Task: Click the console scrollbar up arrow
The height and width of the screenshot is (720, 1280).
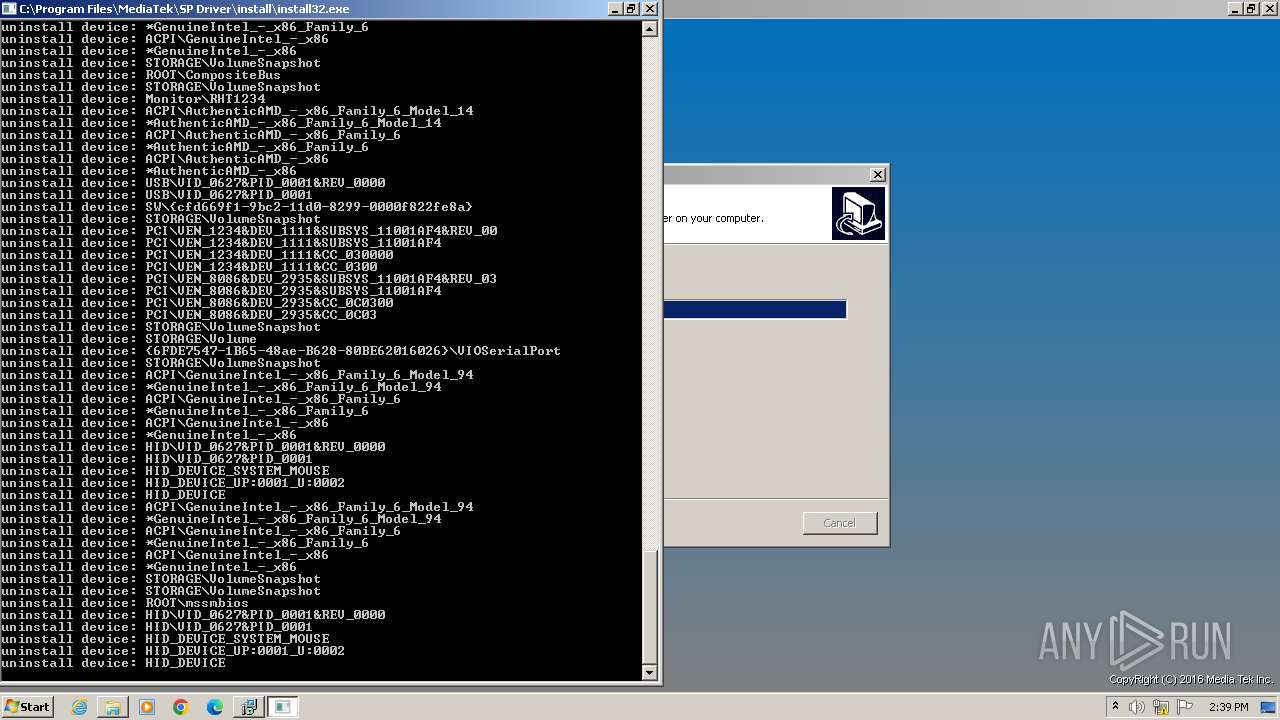Action: point(650,29)
